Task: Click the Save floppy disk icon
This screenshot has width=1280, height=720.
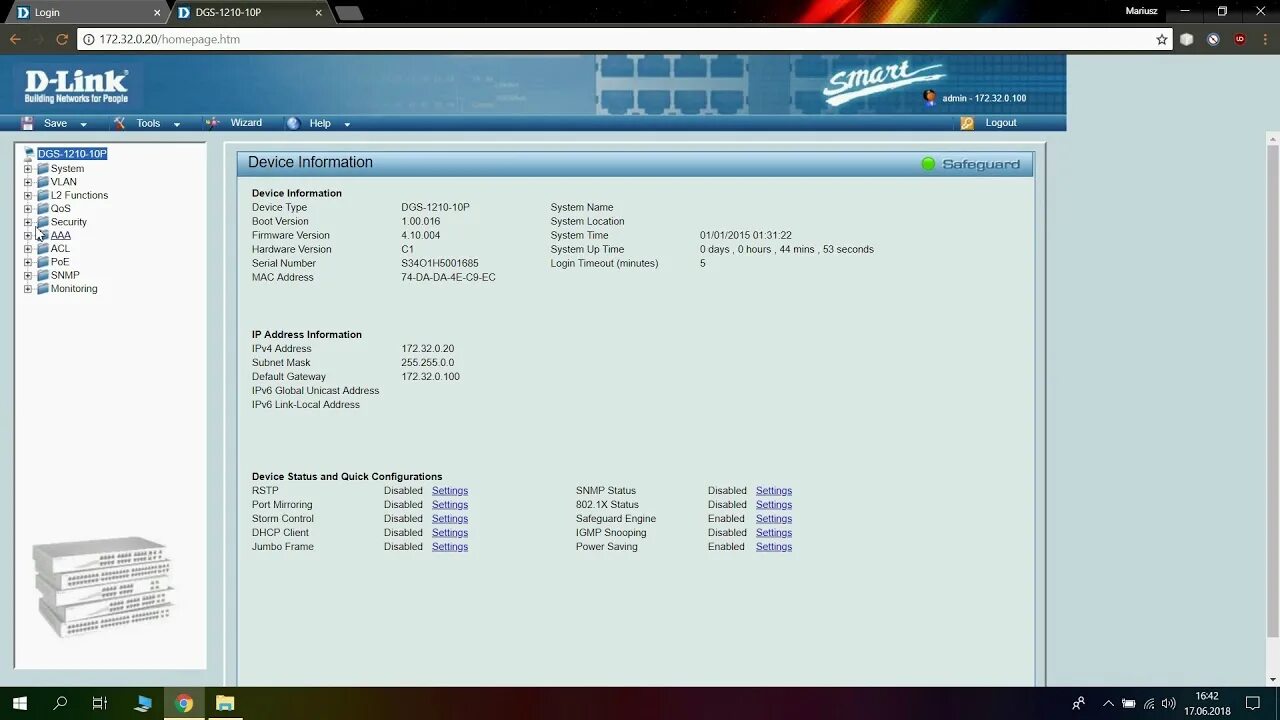Action: pyautogui.click(x=28, y=123)
